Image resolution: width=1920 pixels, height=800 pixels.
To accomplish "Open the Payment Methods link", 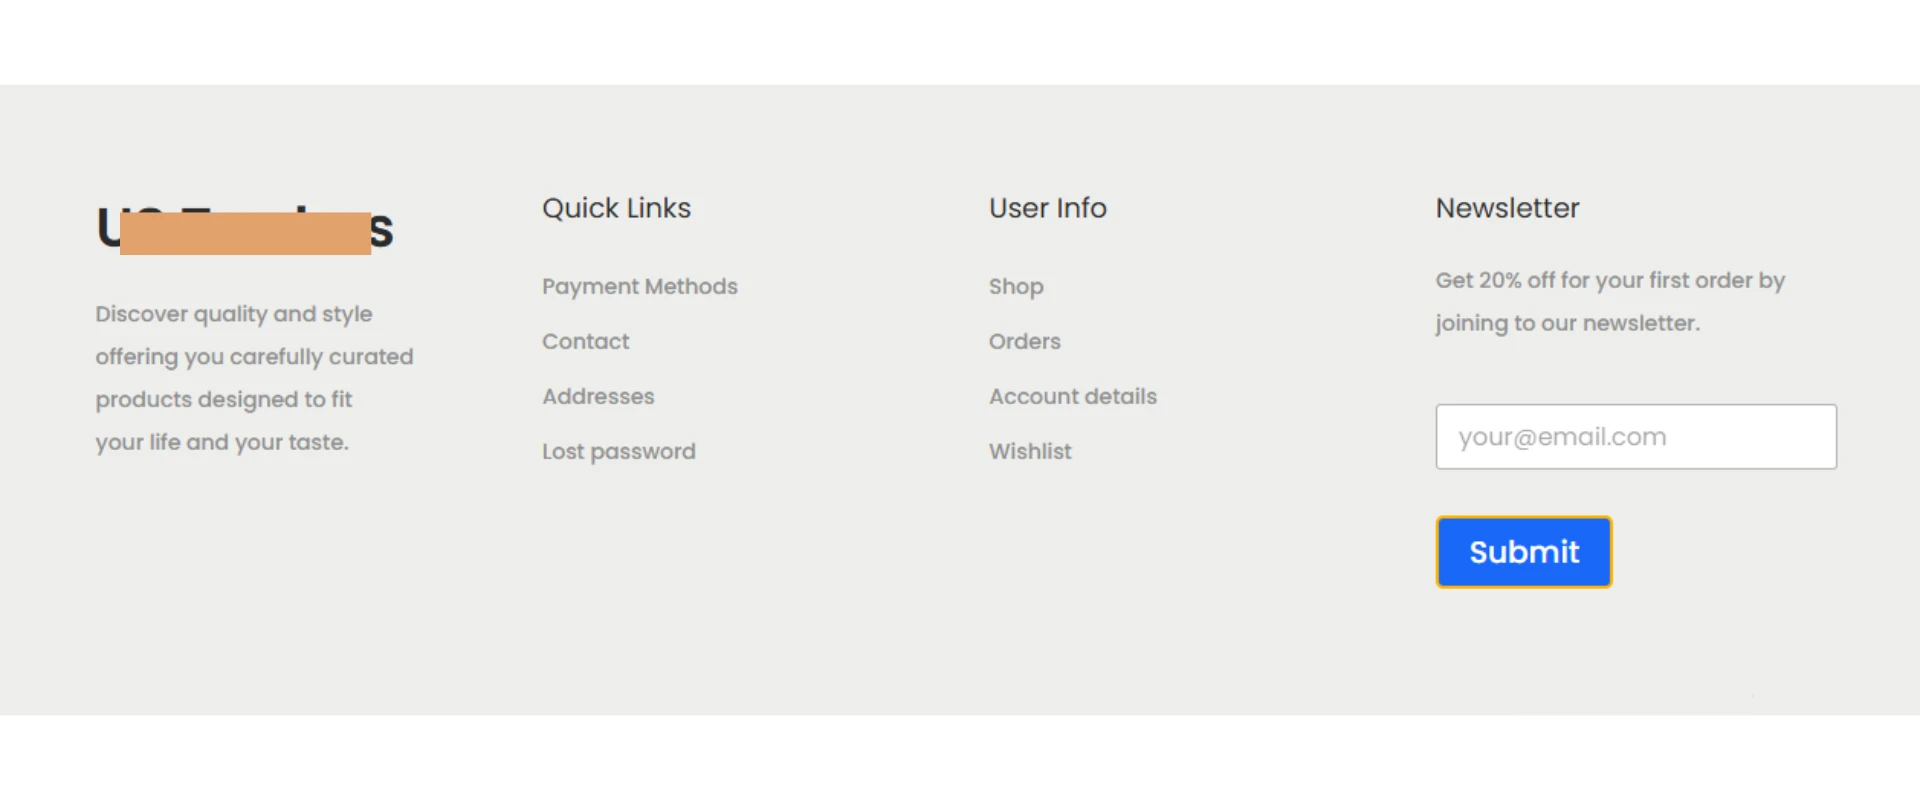I will pyautogui.click(x=639, y=287).
